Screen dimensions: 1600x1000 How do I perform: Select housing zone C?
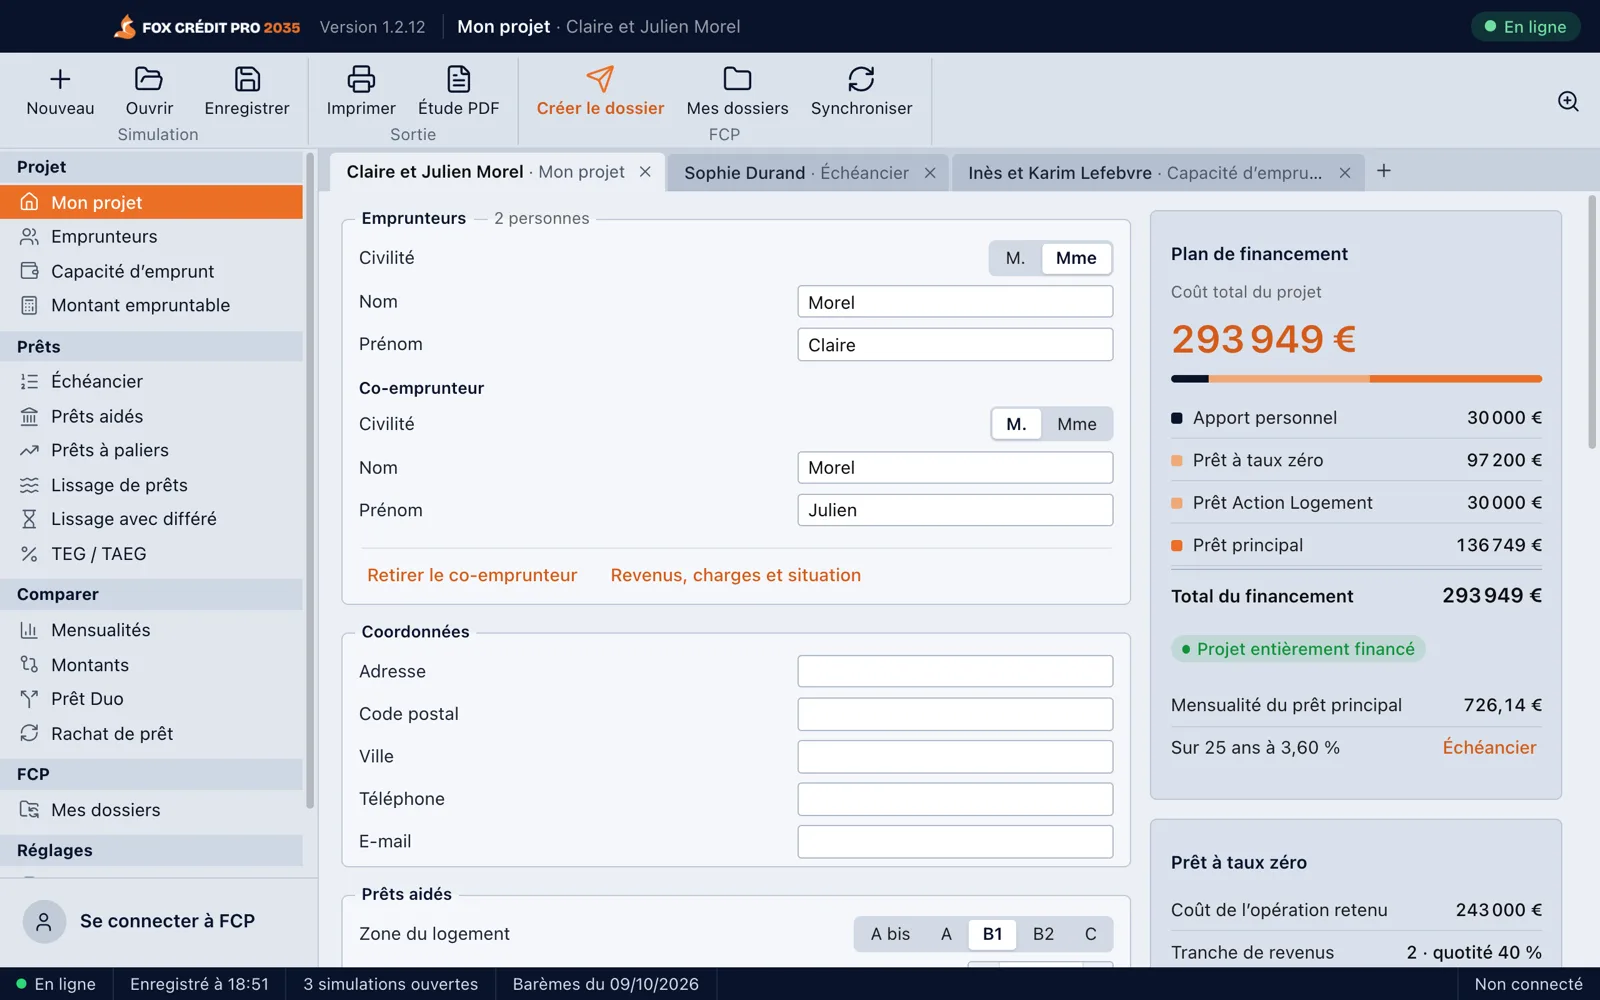(x=1090, y=934)
